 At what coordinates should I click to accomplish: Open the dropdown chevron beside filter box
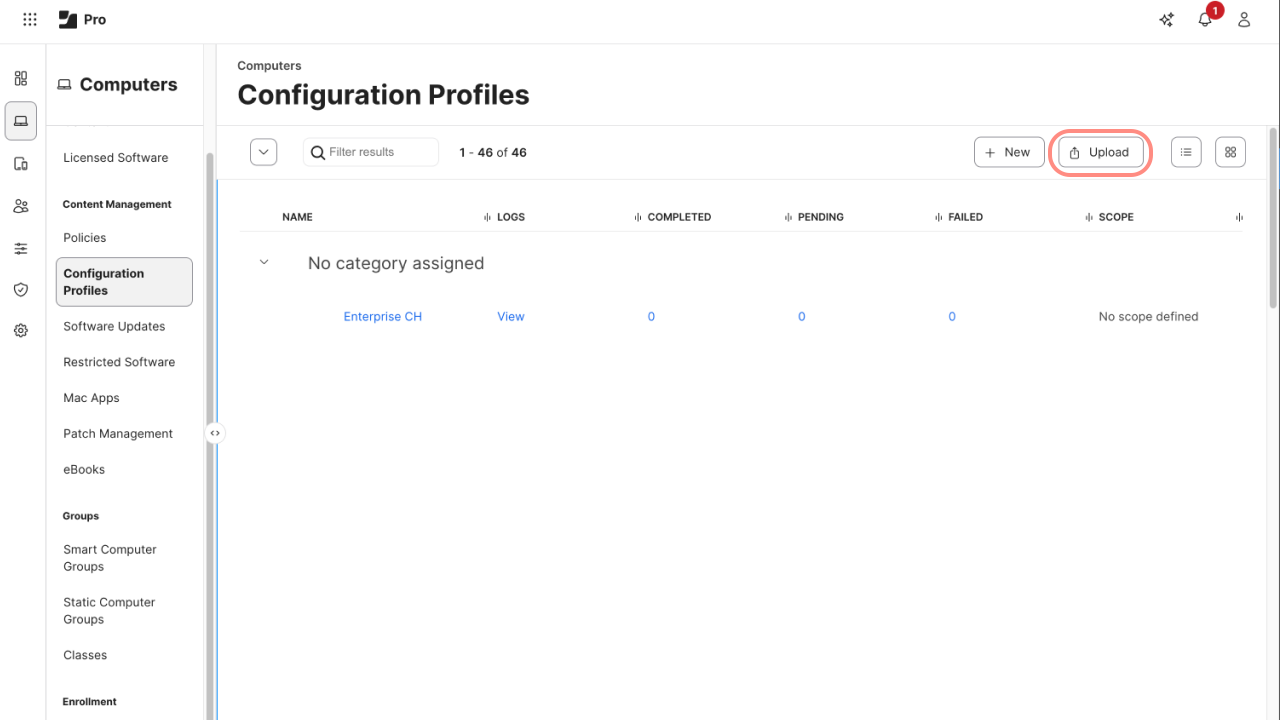coord(263,152)
